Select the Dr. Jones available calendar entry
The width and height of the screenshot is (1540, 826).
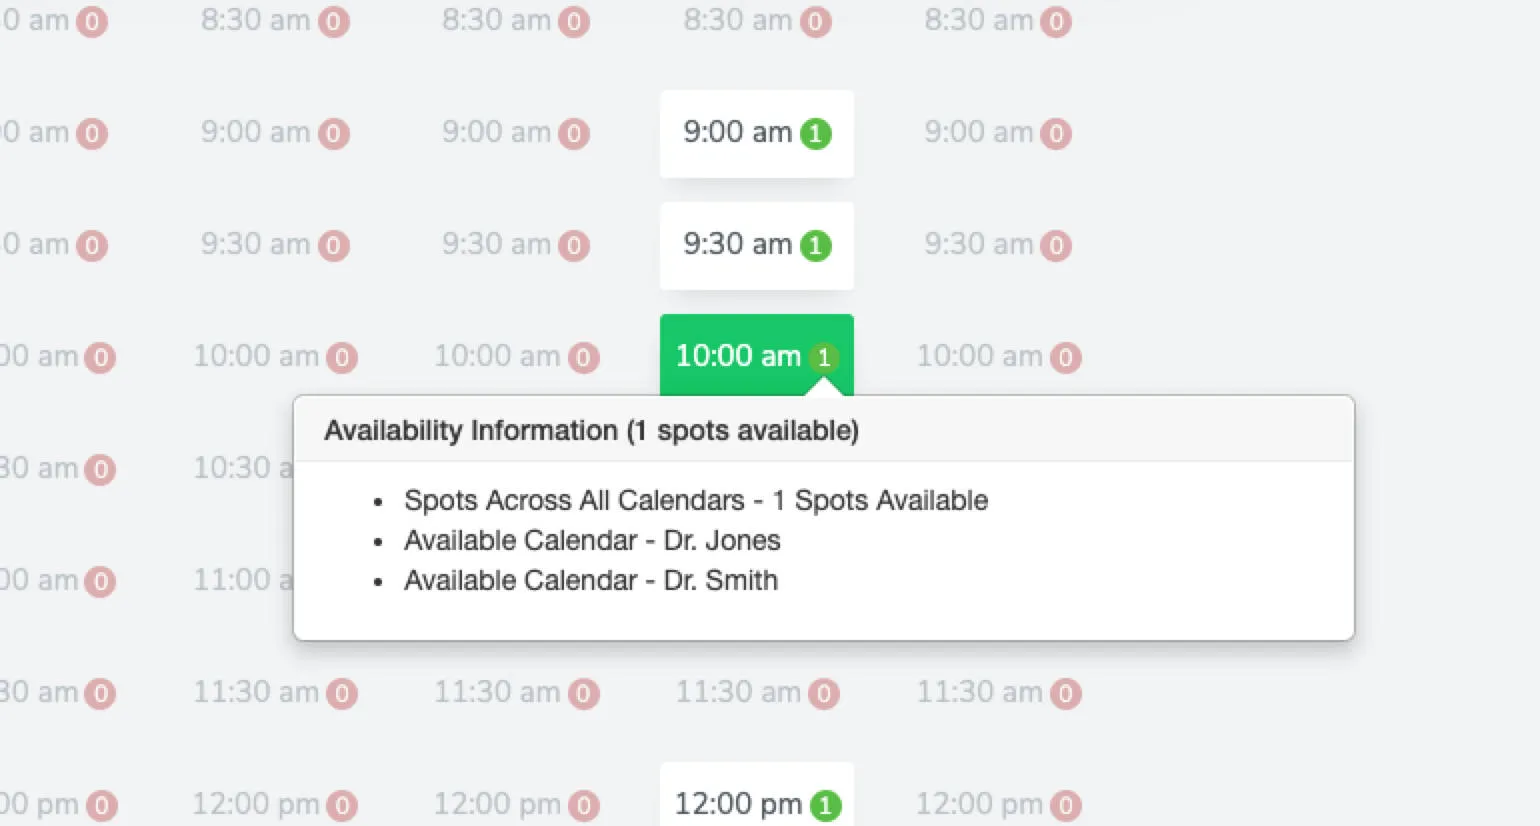pyautogui.click(x=592, y=540)
